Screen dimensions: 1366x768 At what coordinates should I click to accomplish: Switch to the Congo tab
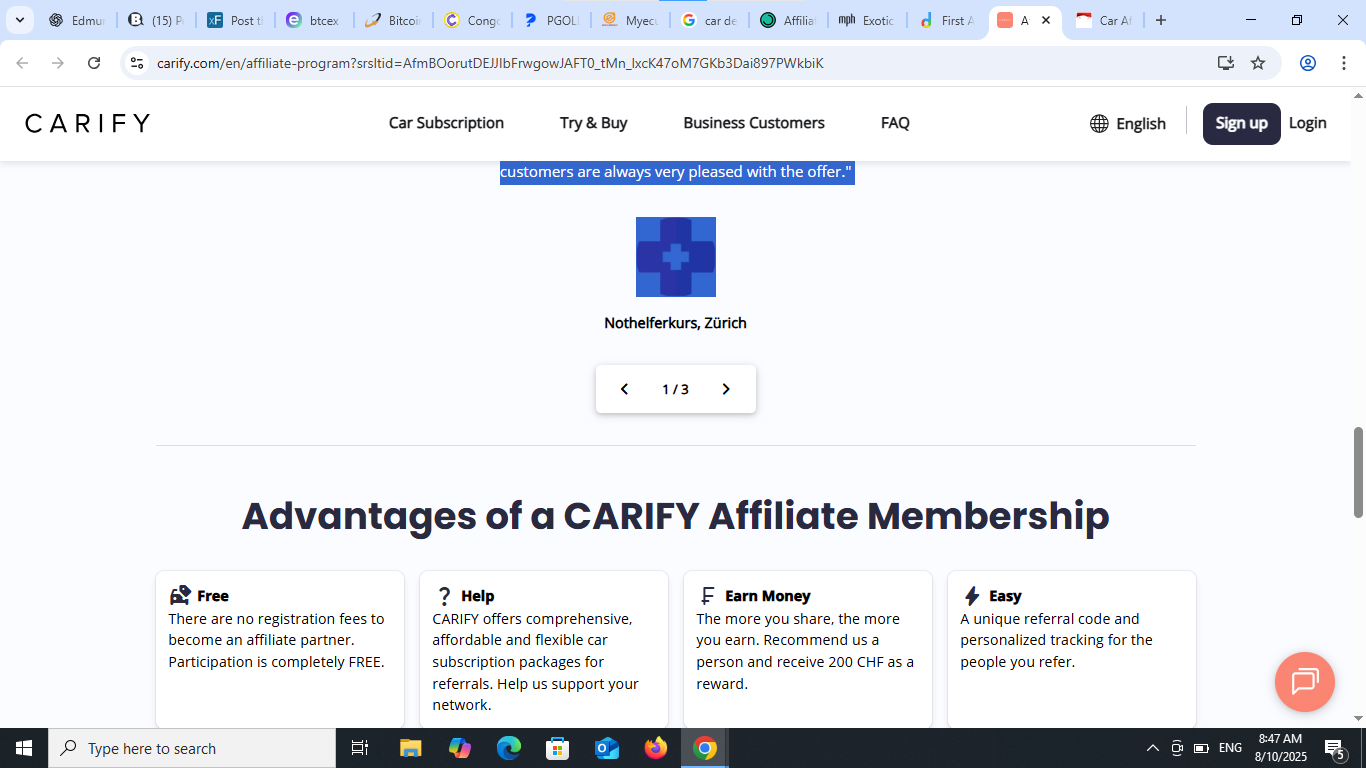pyautogui.click(x=472, y=20)
